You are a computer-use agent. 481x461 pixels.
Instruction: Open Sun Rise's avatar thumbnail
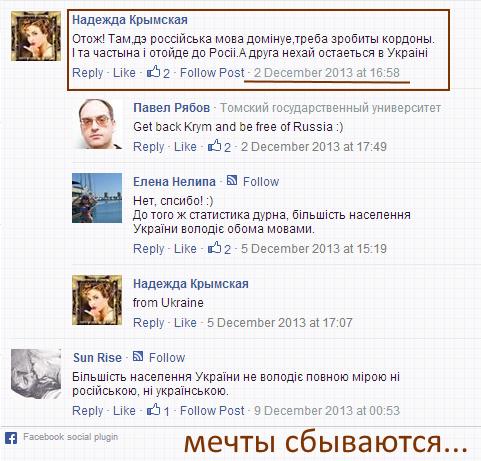(36, 374)
